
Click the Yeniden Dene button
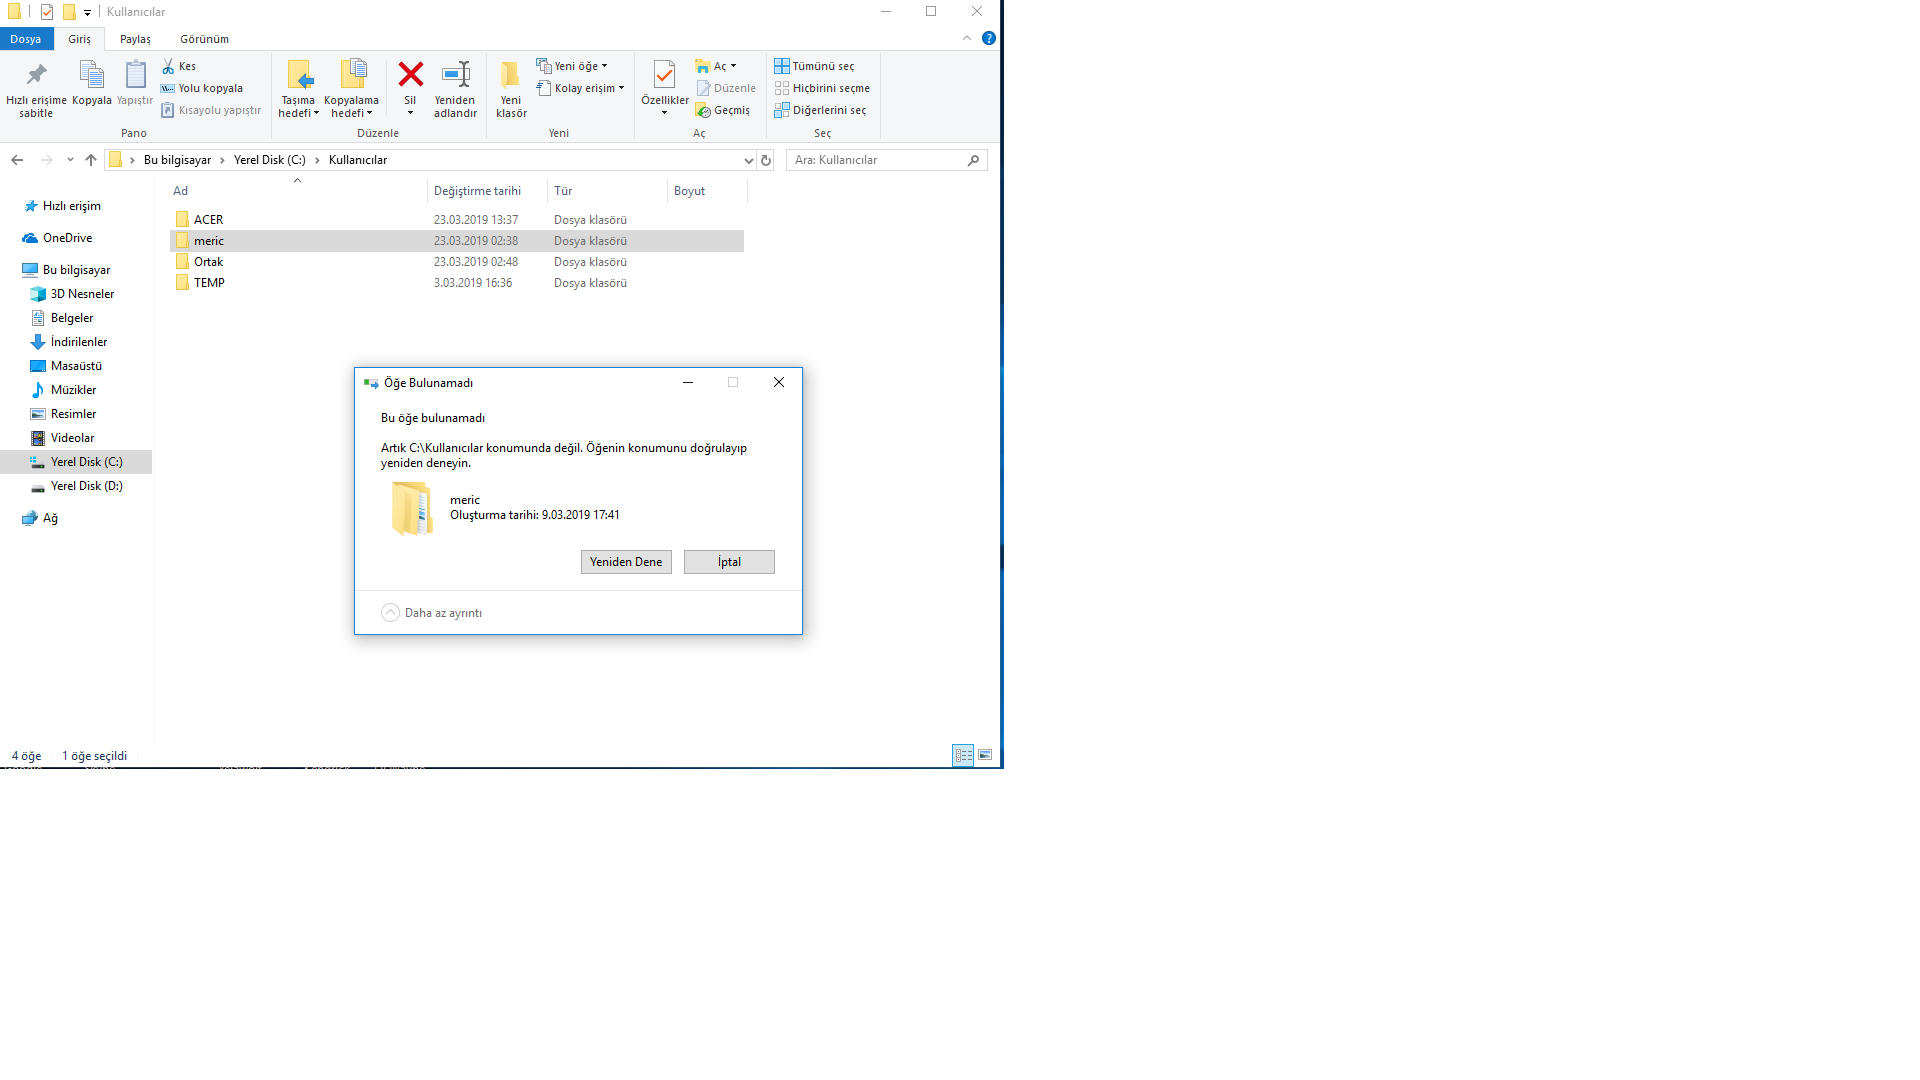626,562
